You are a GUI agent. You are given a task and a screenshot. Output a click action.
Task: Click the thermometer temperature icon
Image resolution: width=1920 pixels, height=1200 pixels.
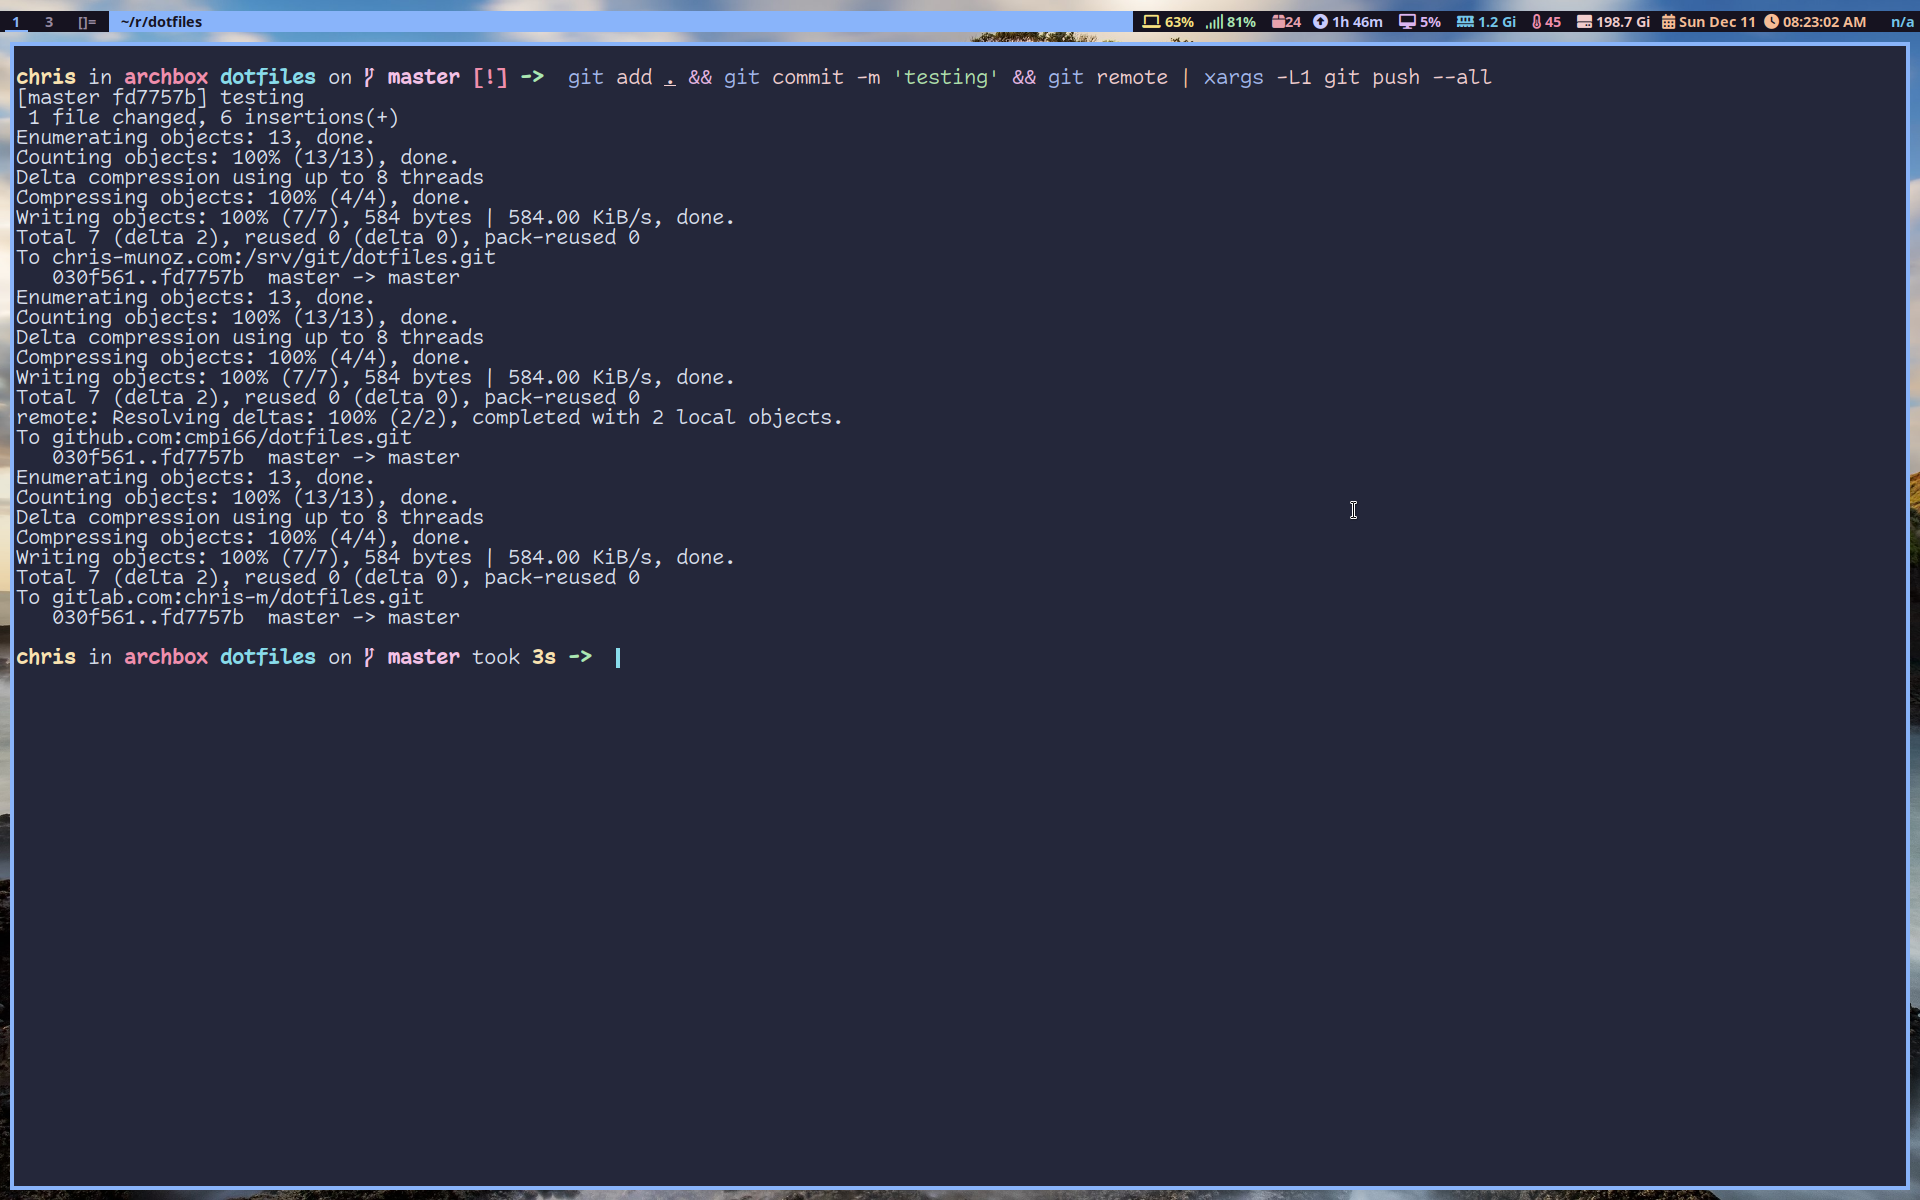(x=1536, y=22)
